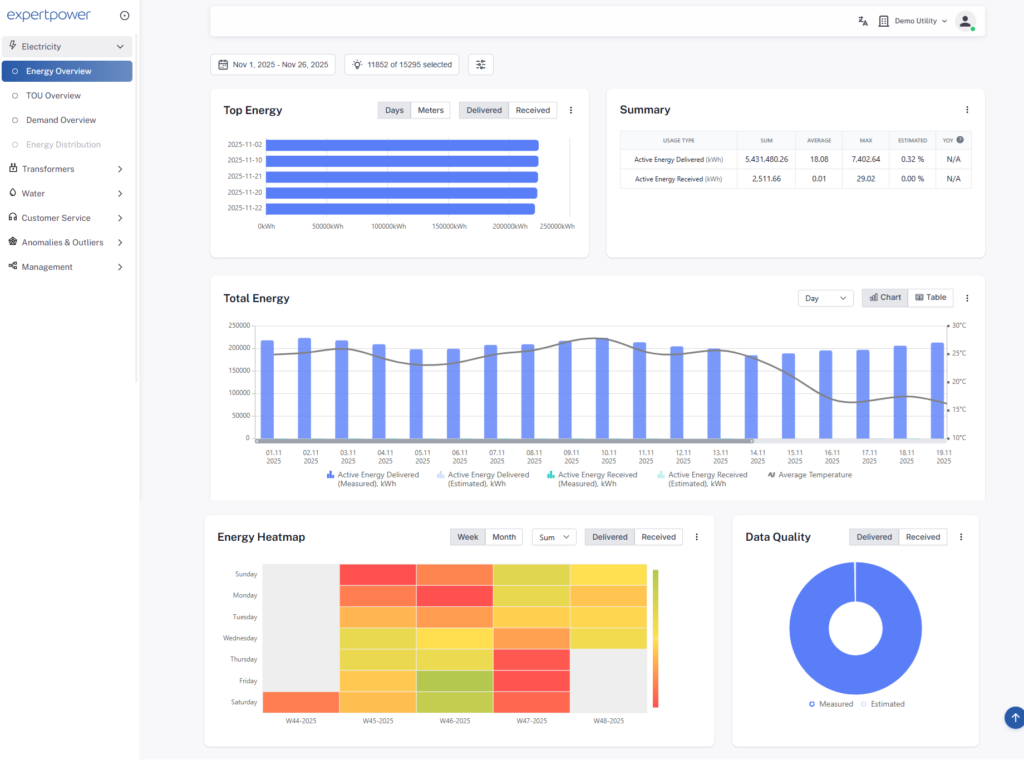This screenshot has width=1024, height=770.
Task: Click the expertpower logo
Action: (x=48, y=15)
